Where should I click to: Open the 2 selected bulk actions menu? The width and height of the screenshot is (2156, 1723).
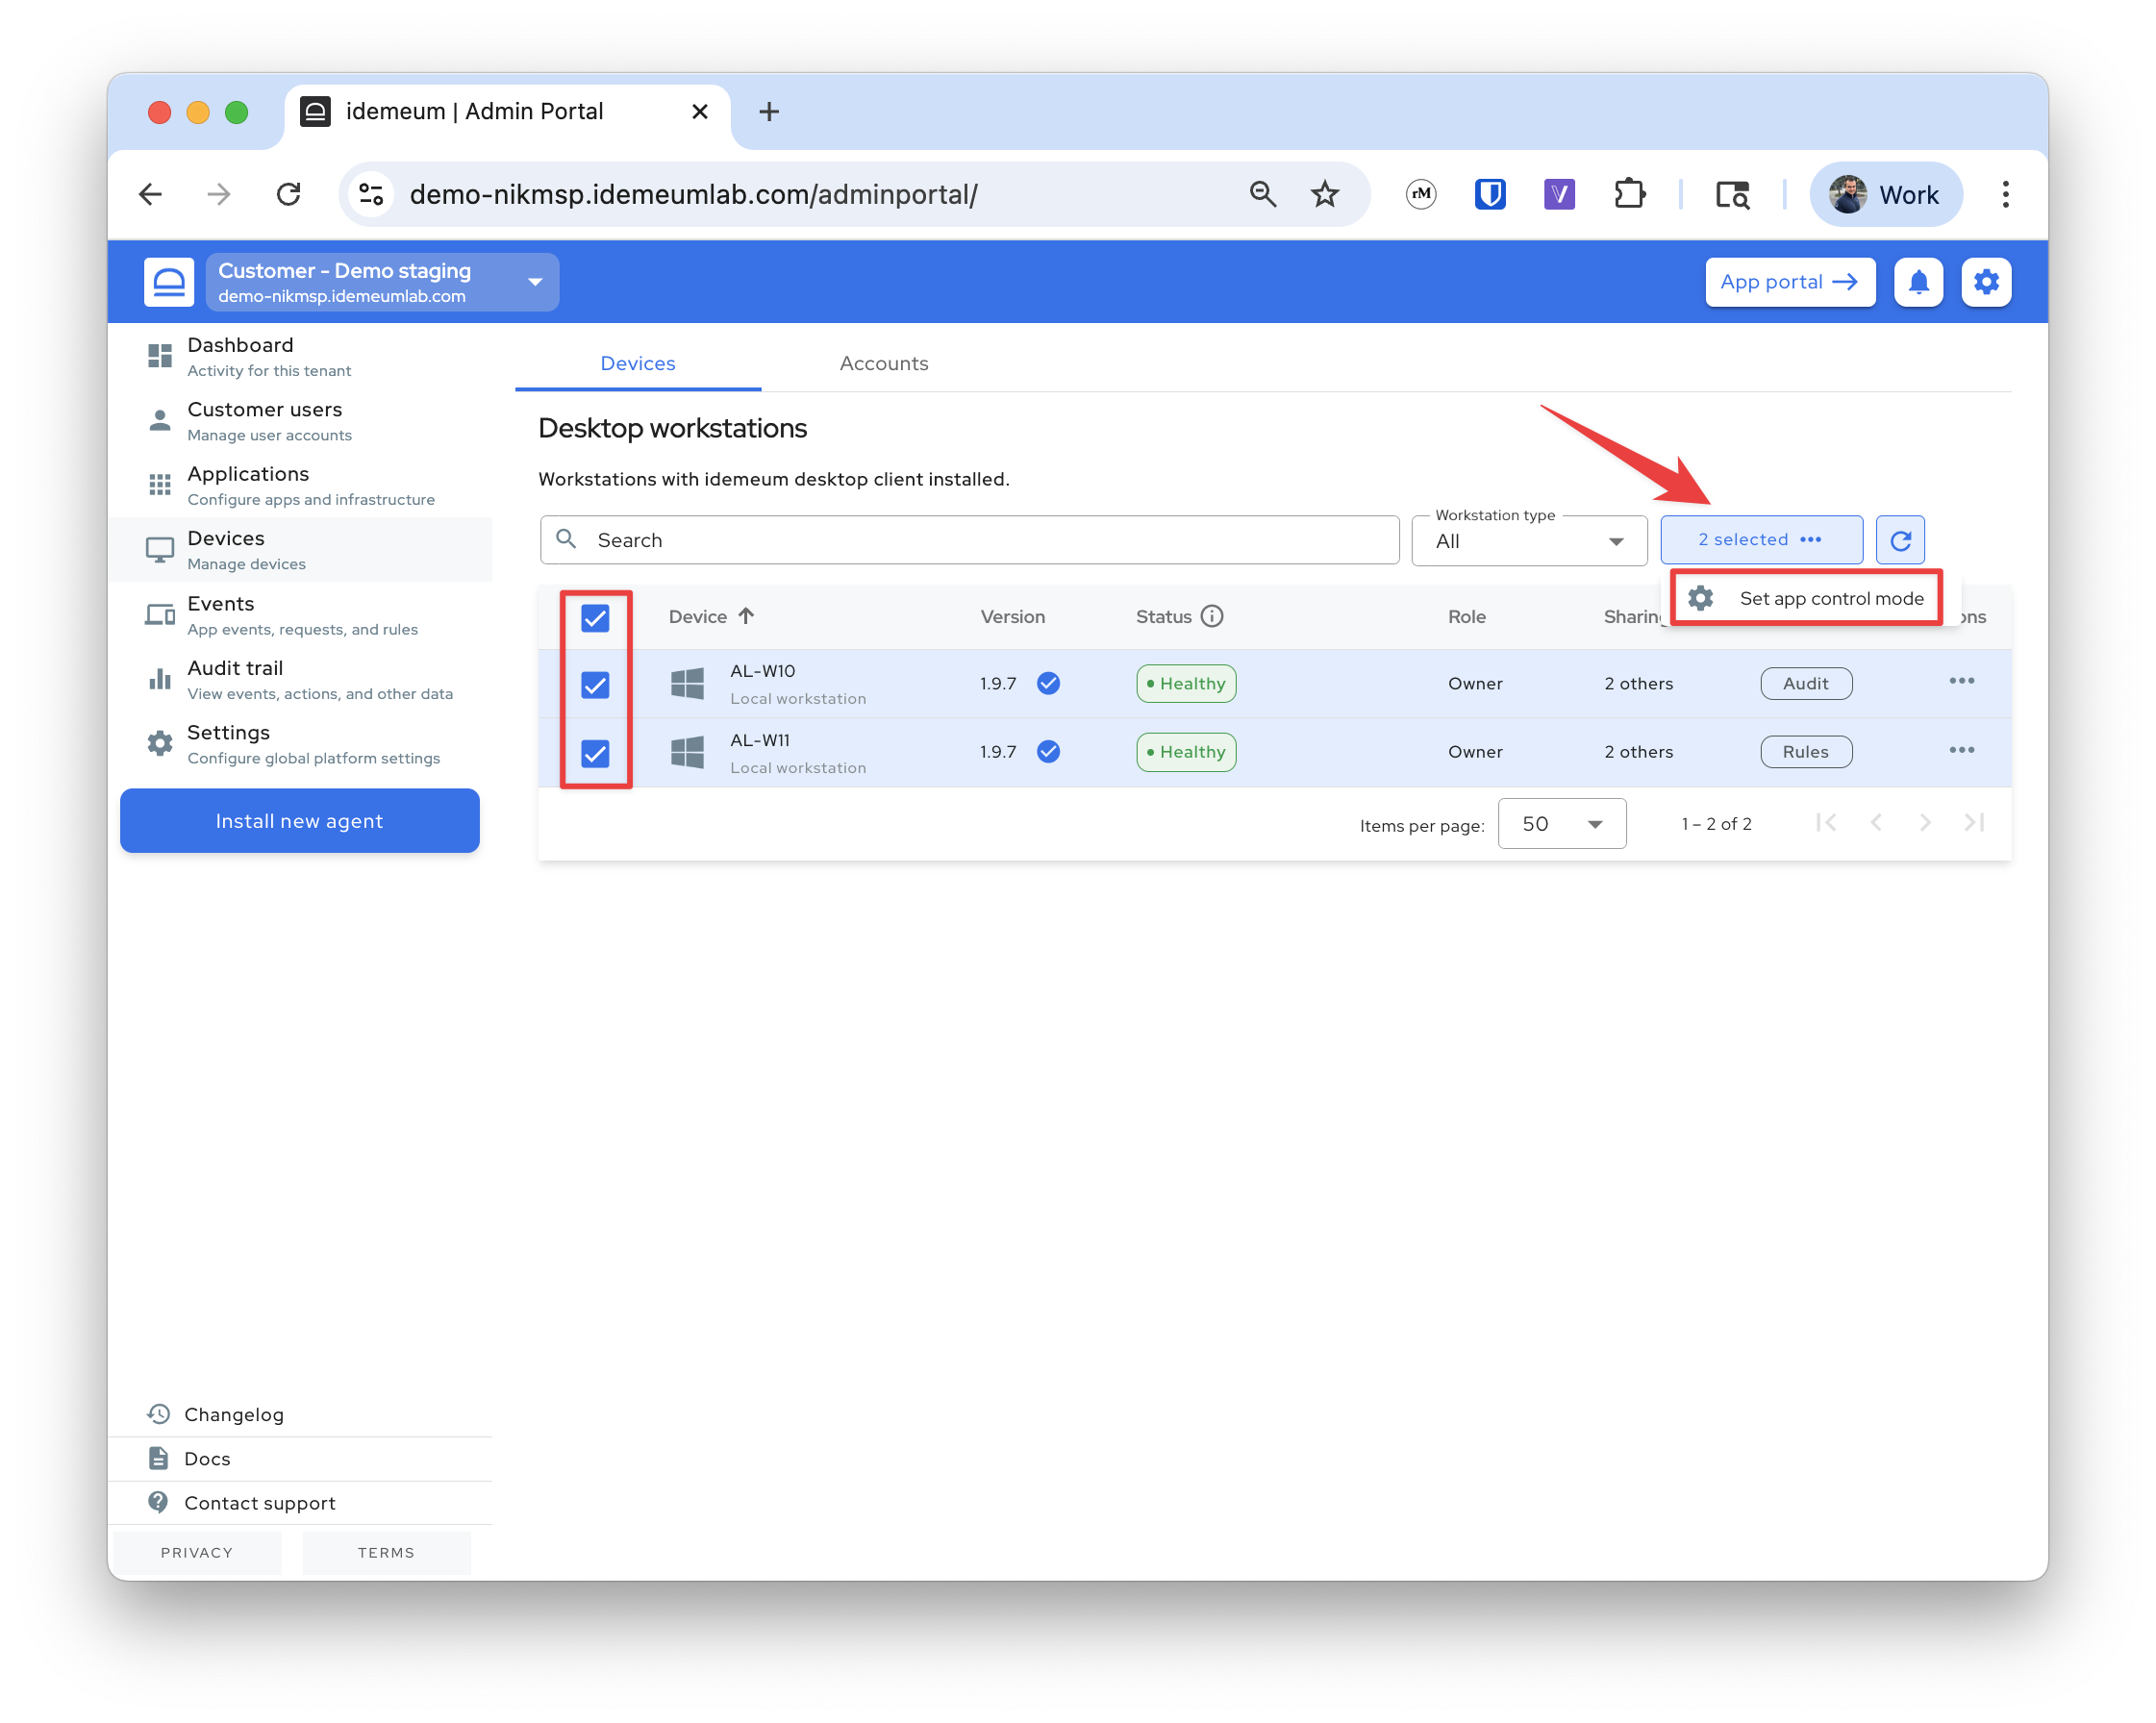point(1761,540)
